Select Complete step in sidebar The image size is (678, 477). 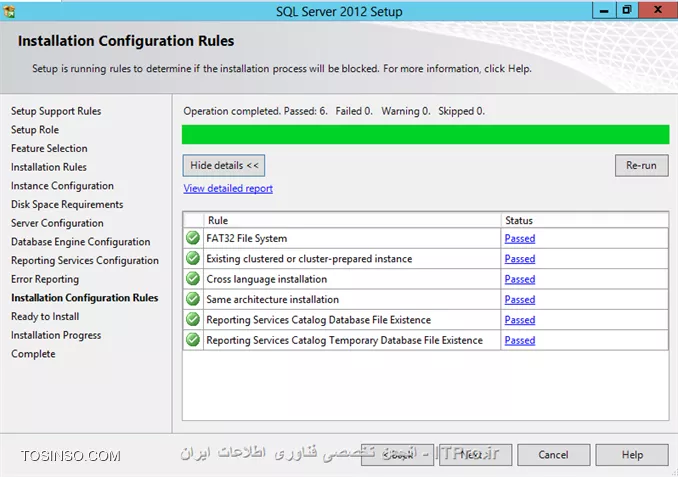coord(33,354)
